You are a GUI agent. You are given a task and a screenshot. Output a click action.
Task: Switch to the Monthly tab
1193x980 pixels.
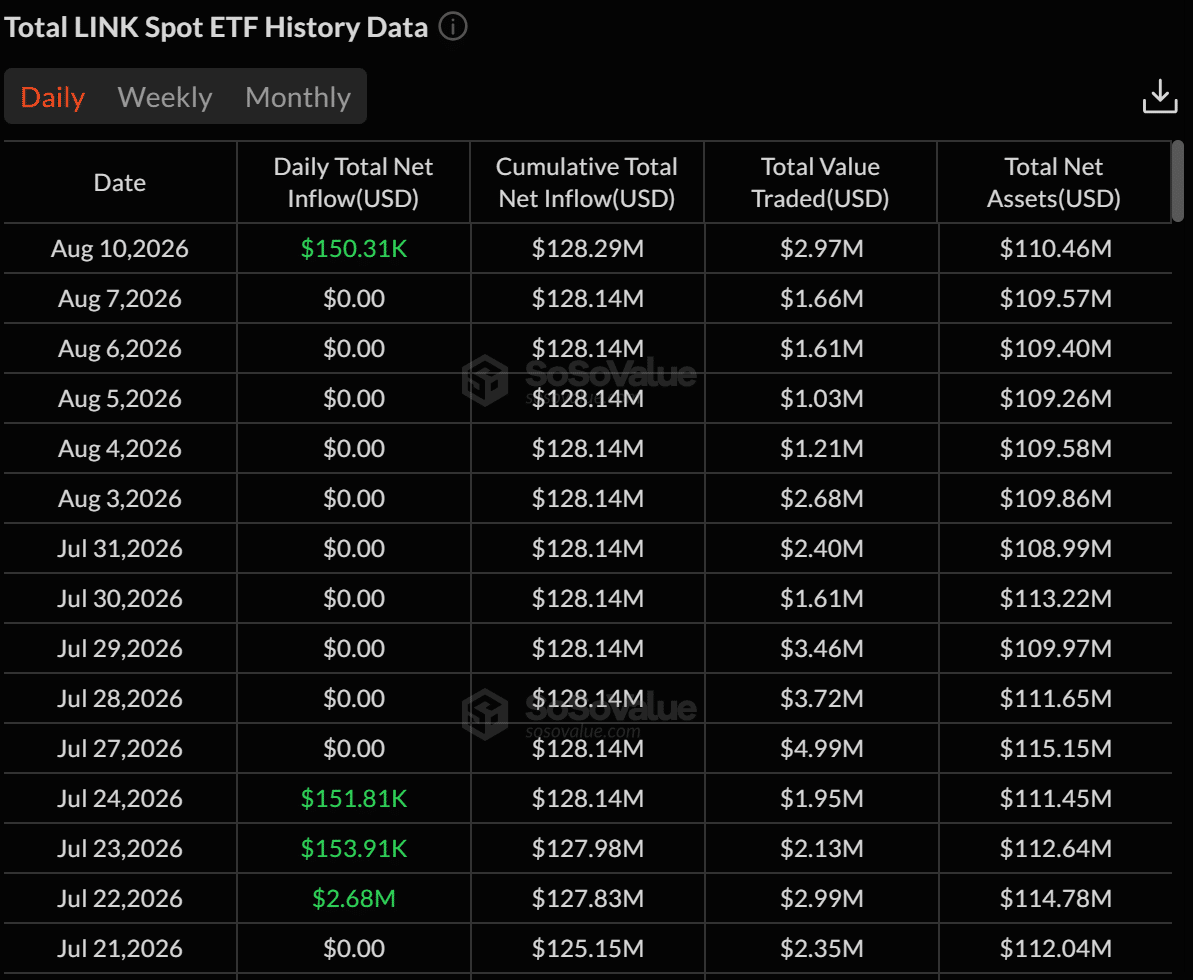tap(297, 97)
